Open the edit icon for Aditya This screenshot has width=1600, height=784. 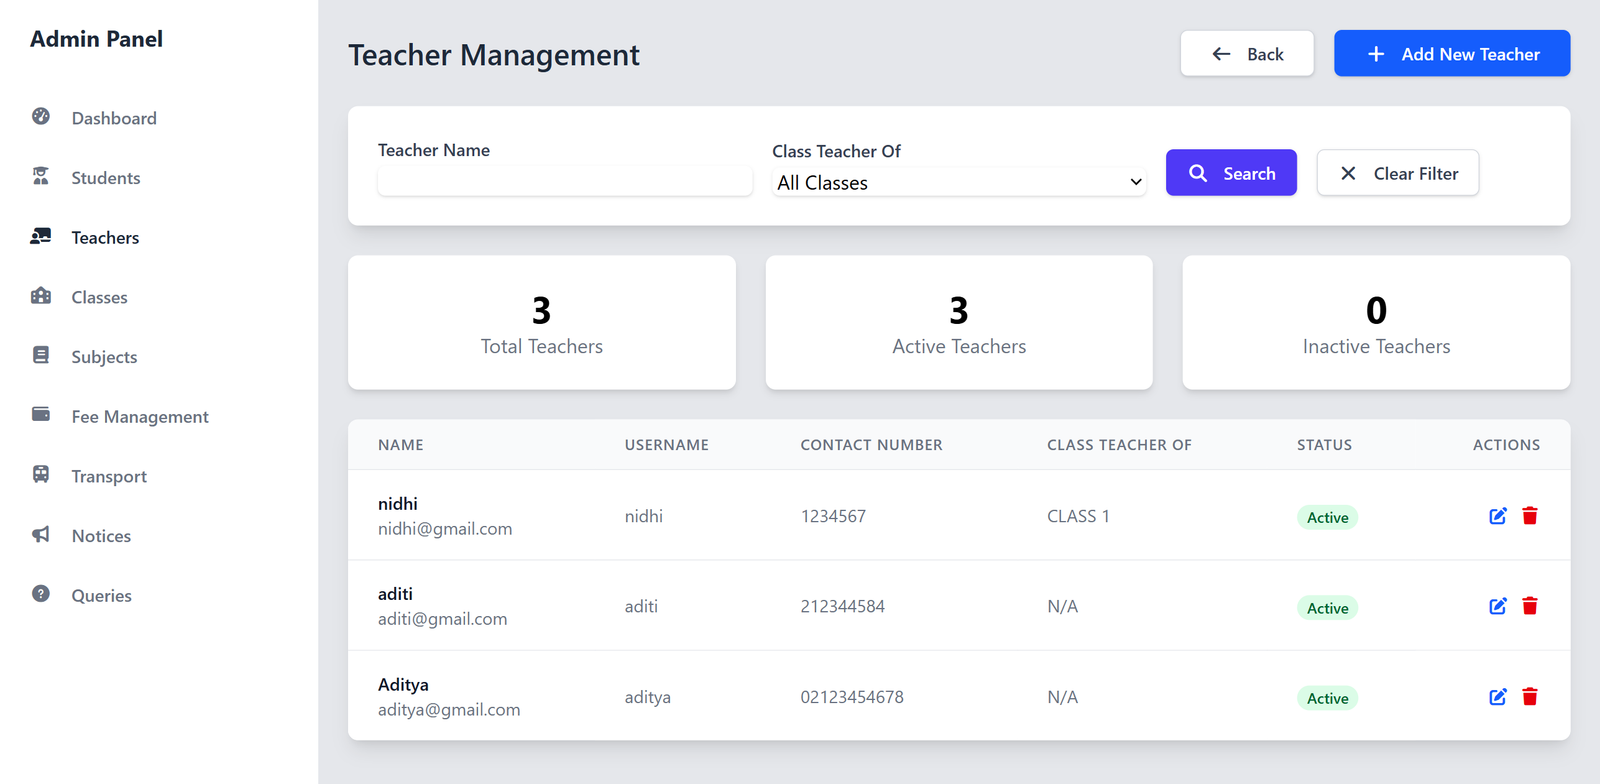[1497, 697]
